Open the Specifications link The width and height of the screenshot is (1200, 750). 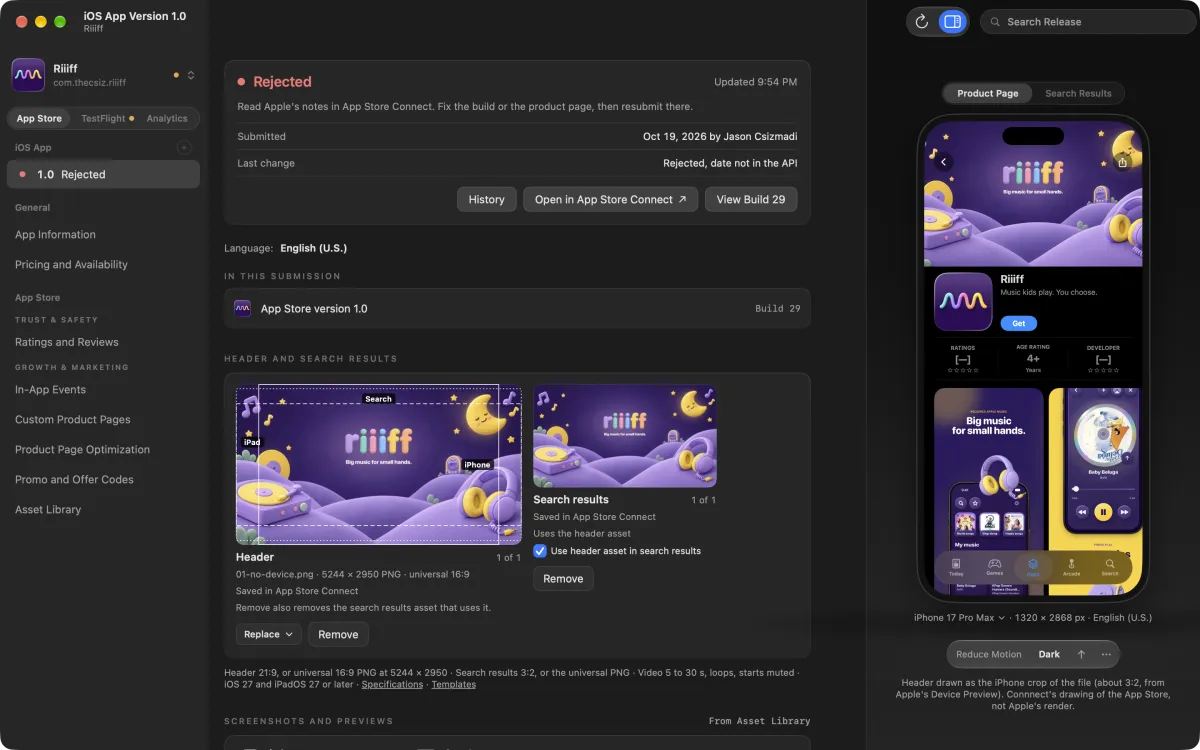point(392,684)
